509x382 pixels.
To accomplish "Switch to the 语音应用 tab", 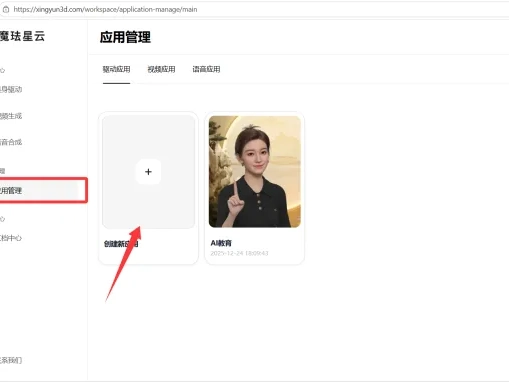I will click(206, 69).
